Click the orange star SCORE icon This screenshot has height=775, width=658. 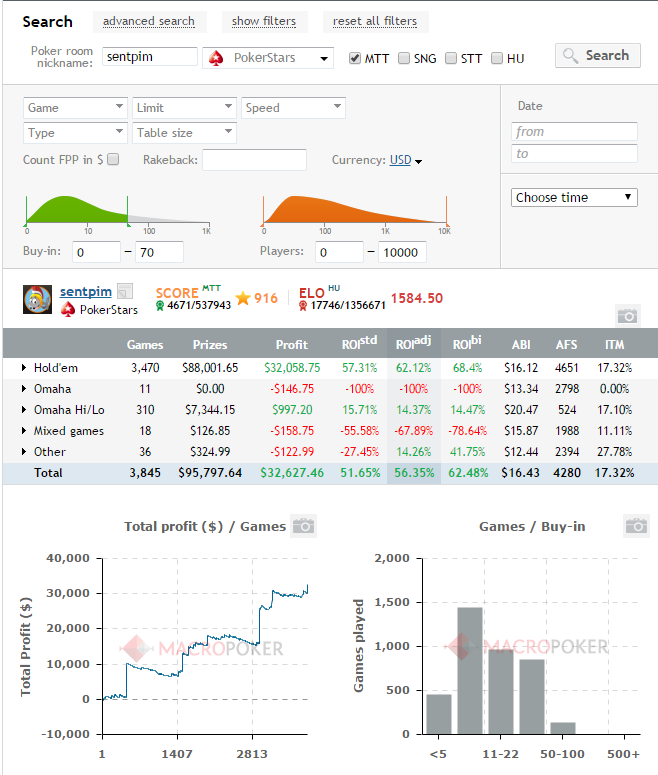coord(243,298)
